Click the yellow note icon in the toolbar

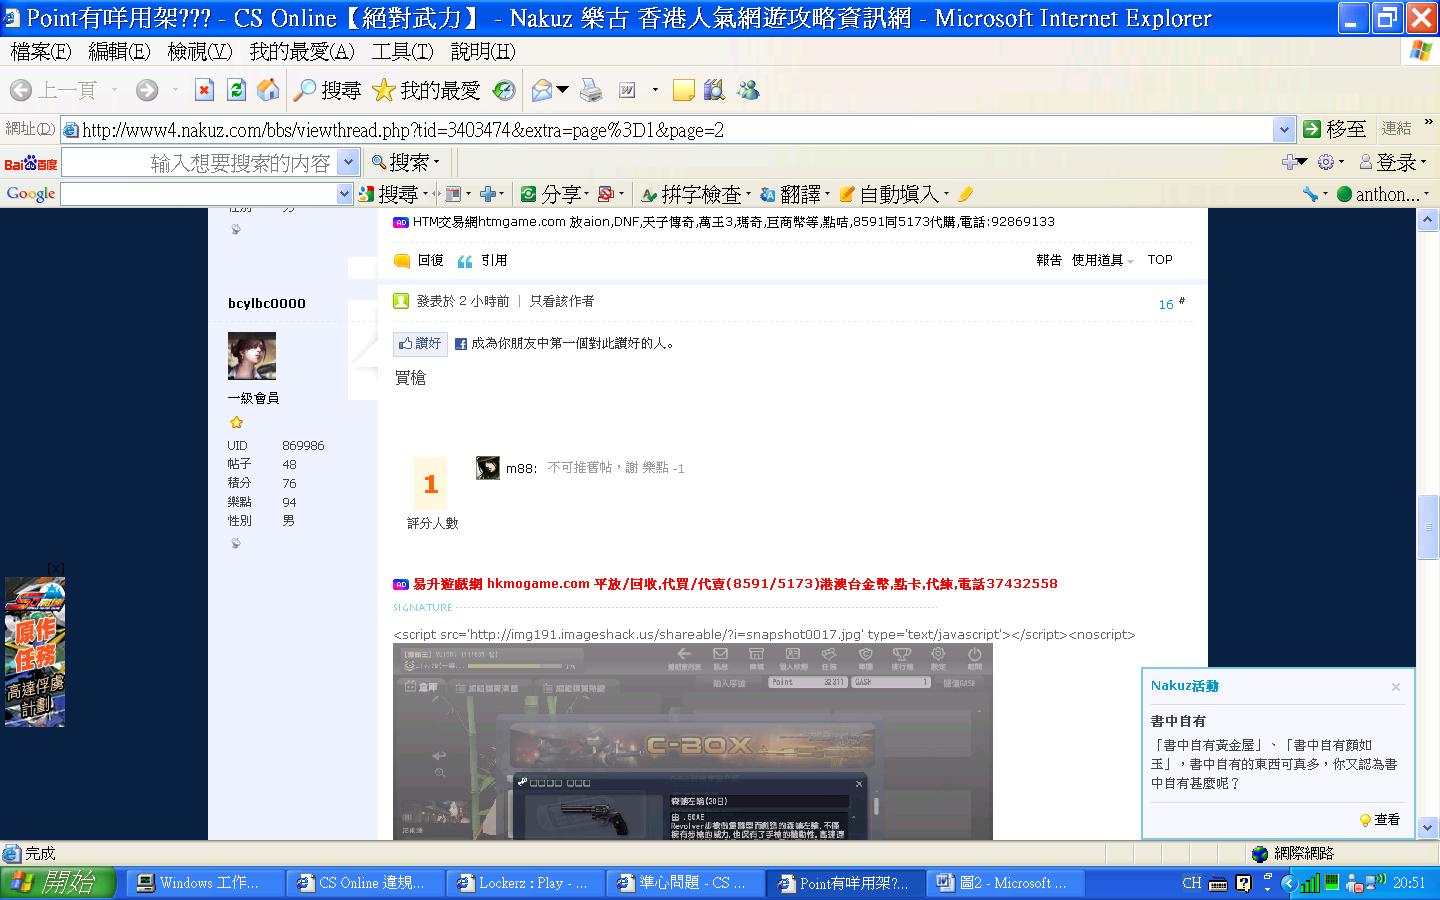pyautogui.click(x=683, y=91)
